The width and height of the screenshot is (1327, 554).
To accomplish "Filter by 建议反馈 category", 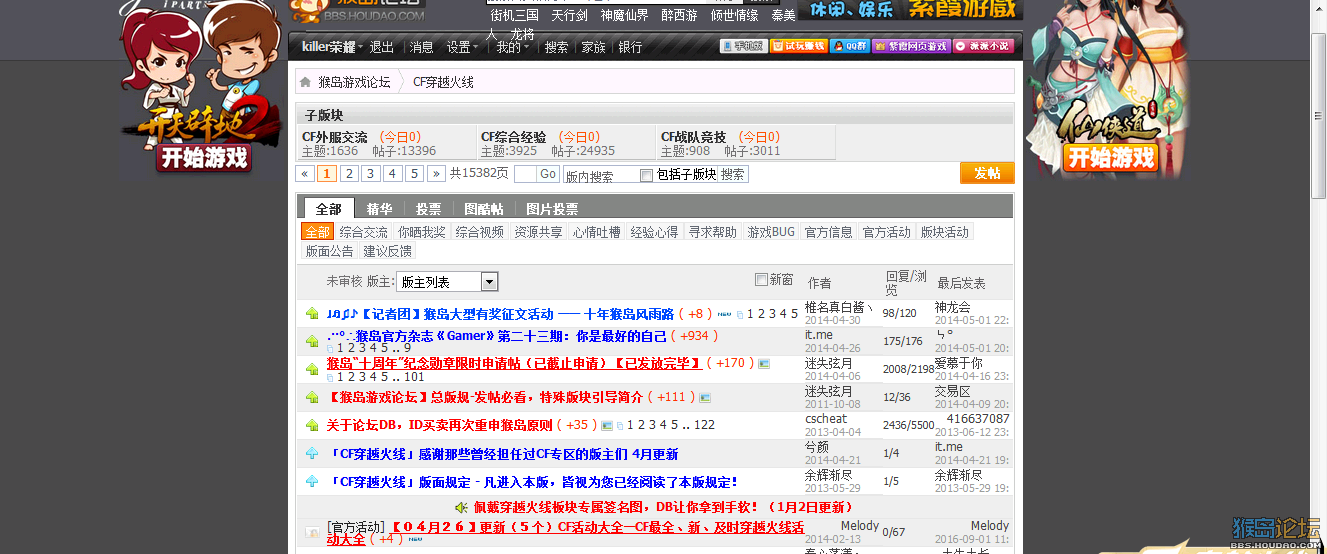I will pos(387,251).
